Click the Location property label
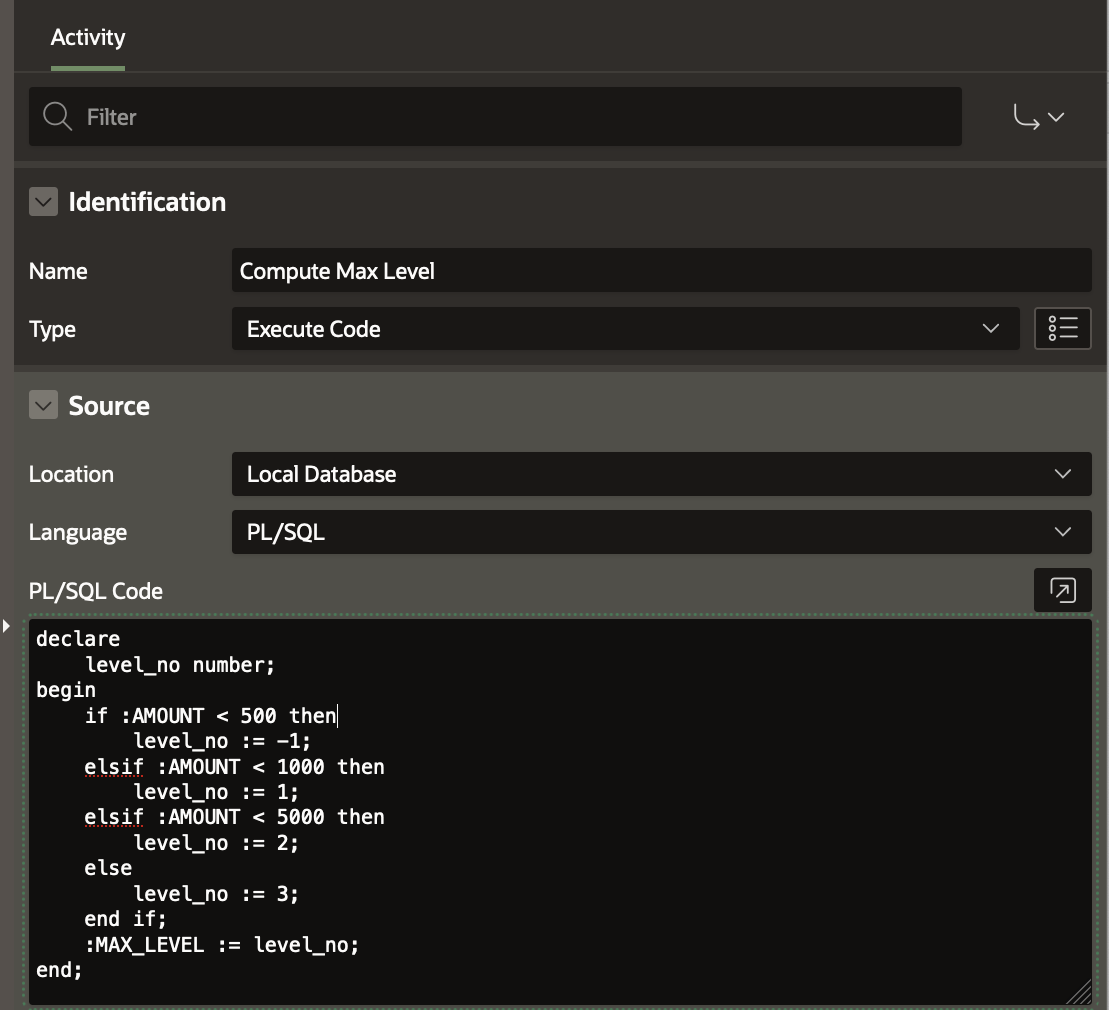The image size is (1109, 1010). pyautogui.click(x=71, y=475)
